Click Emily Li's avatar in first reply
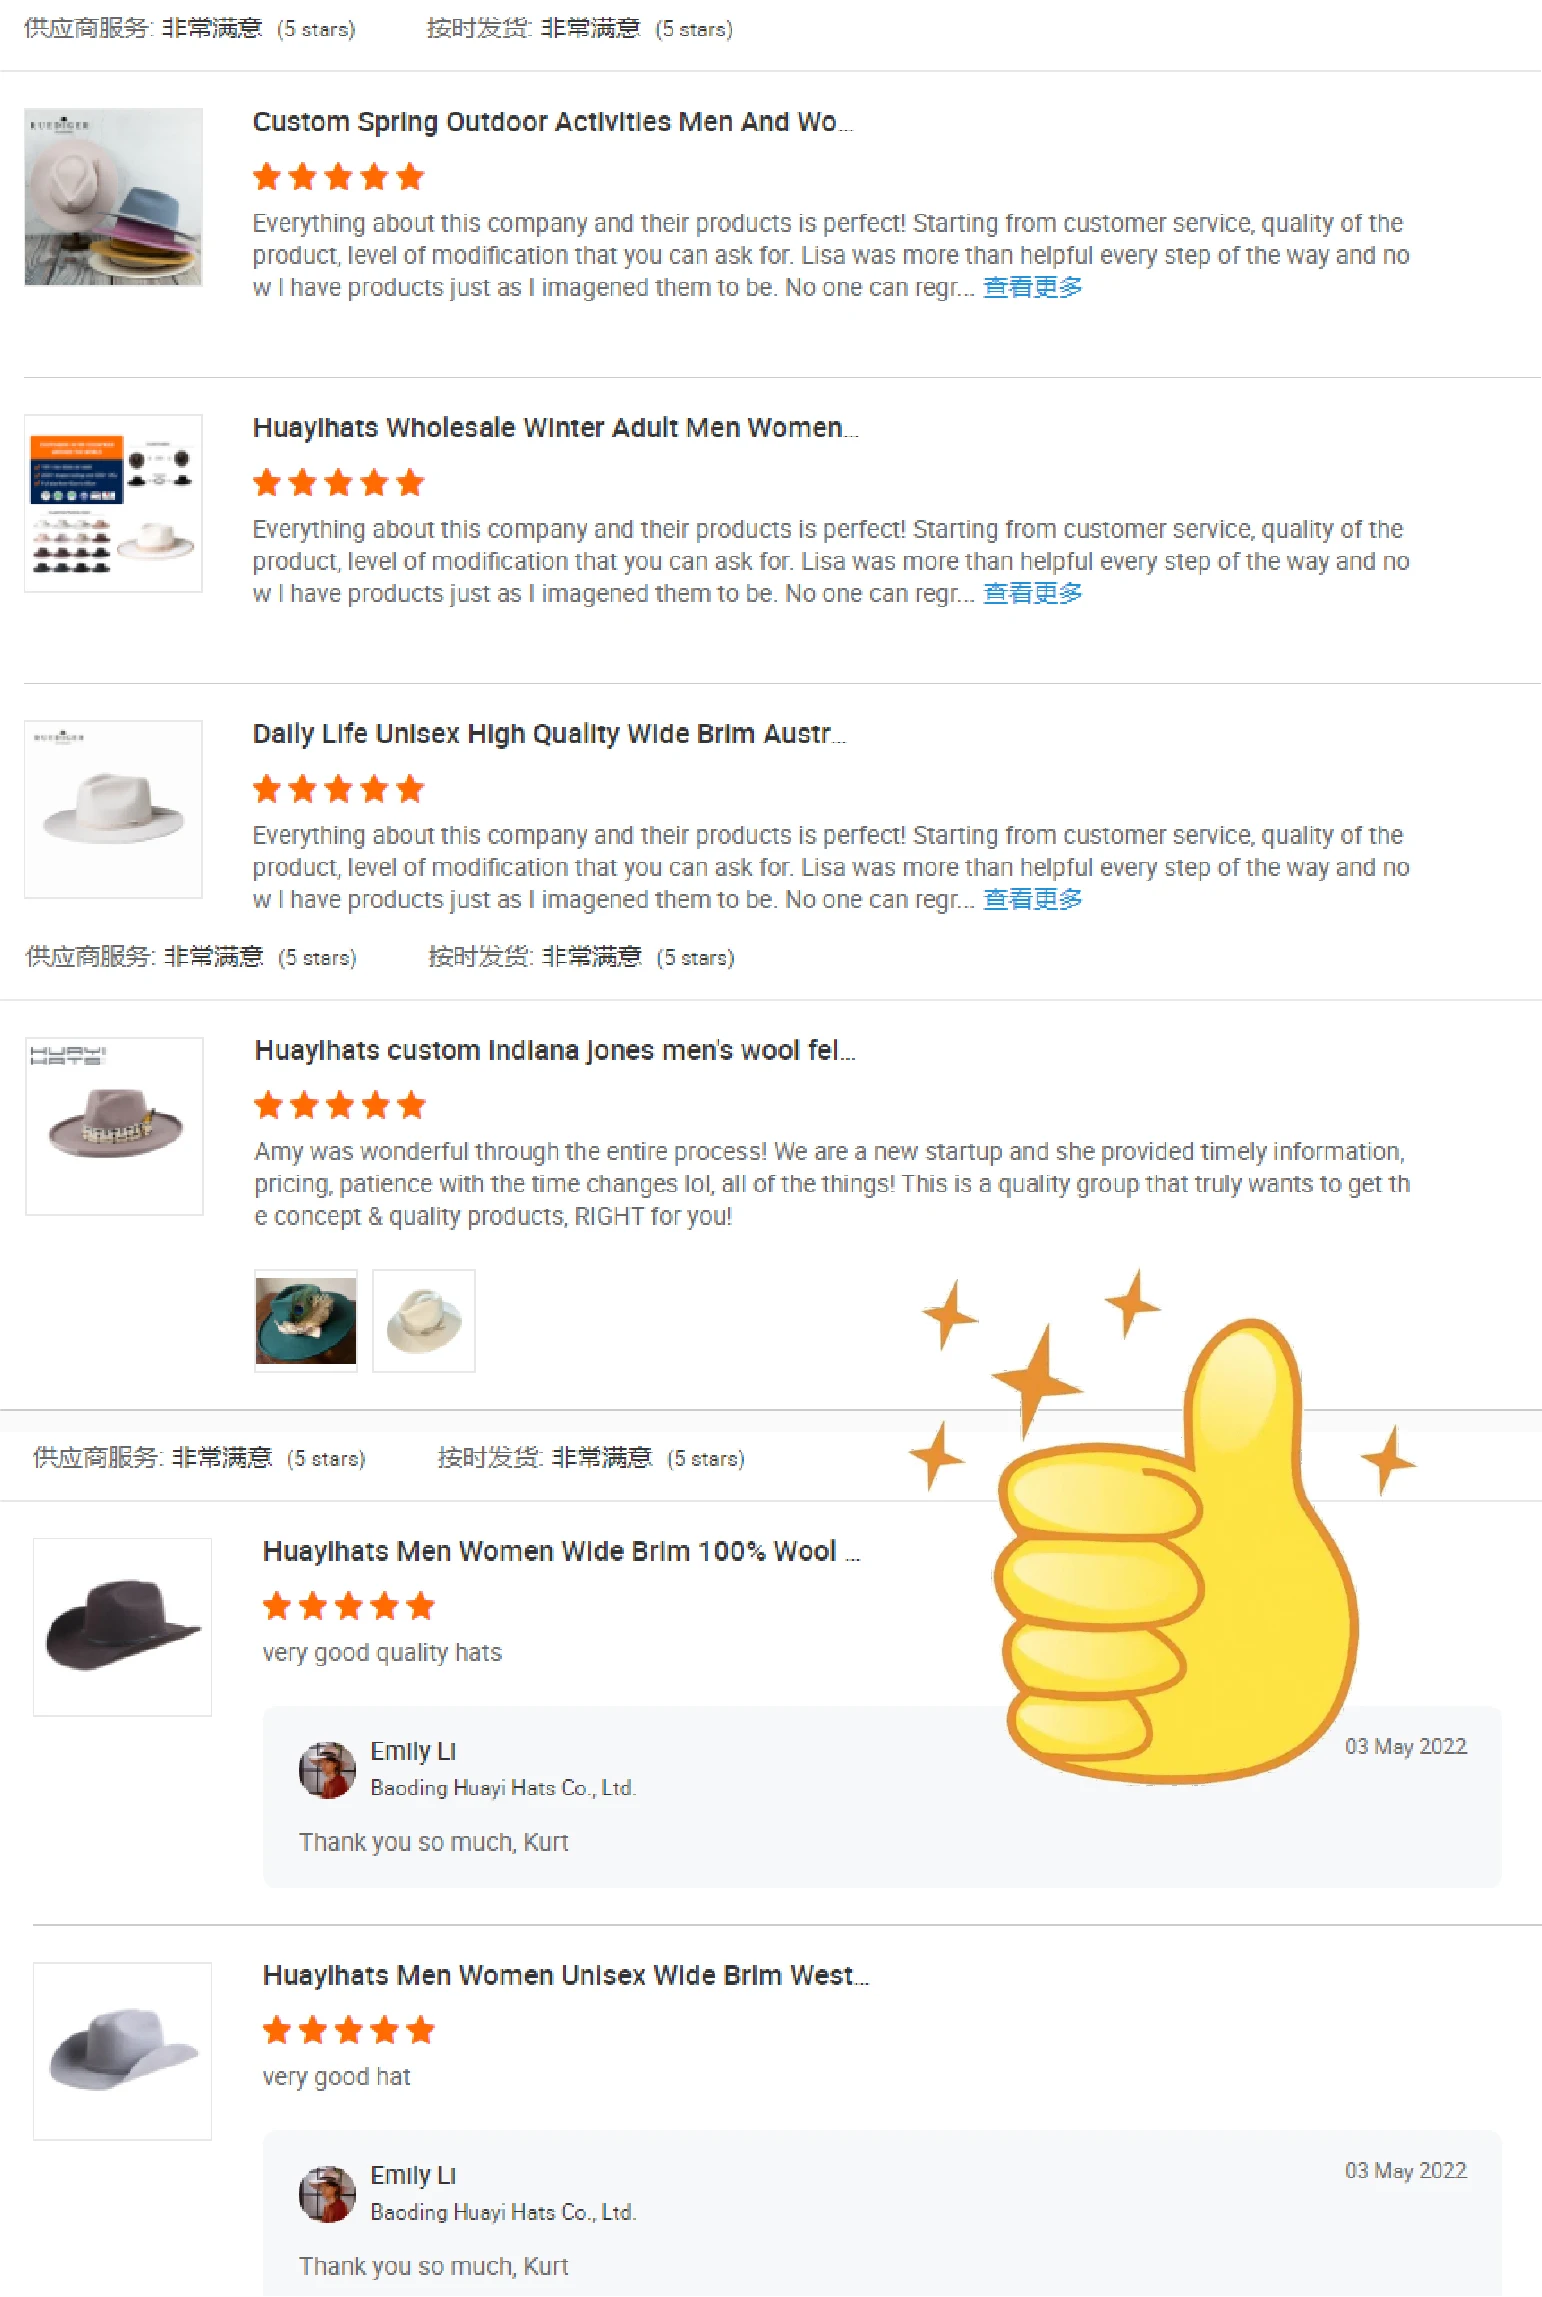 coord(328,1770)
